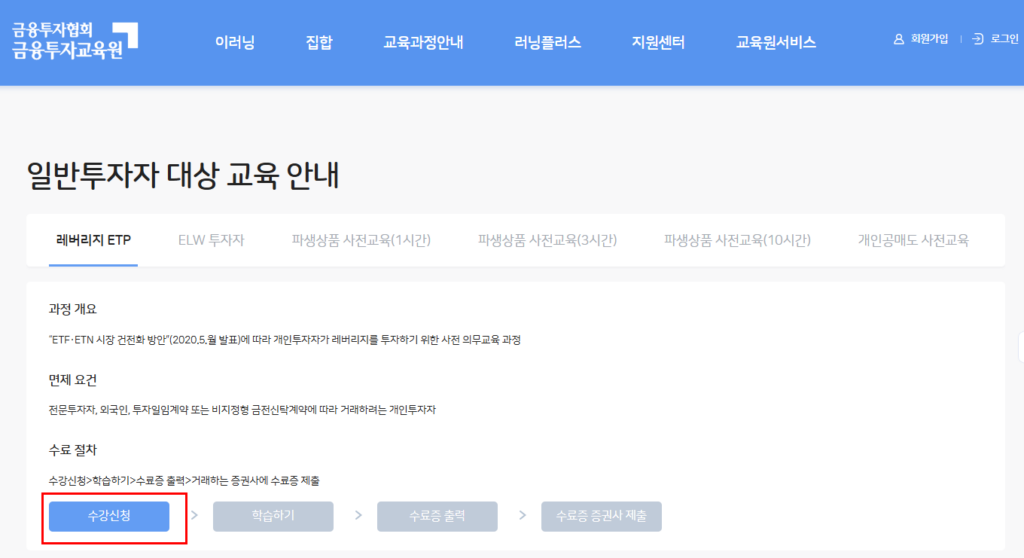Switch to the 파생상품 사전교육(3시간) tab
This screenshot has width=1024, height=558.
[x=547, y=240]
